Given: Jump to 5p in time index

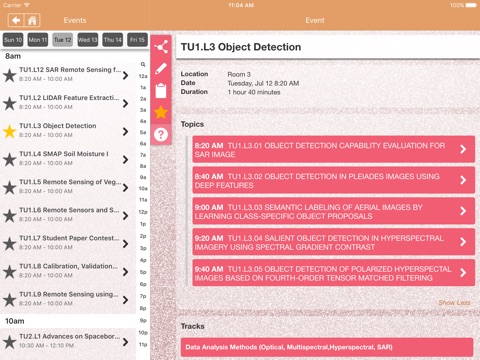Looking at the screenshot, I should click(x=143, y=272).
